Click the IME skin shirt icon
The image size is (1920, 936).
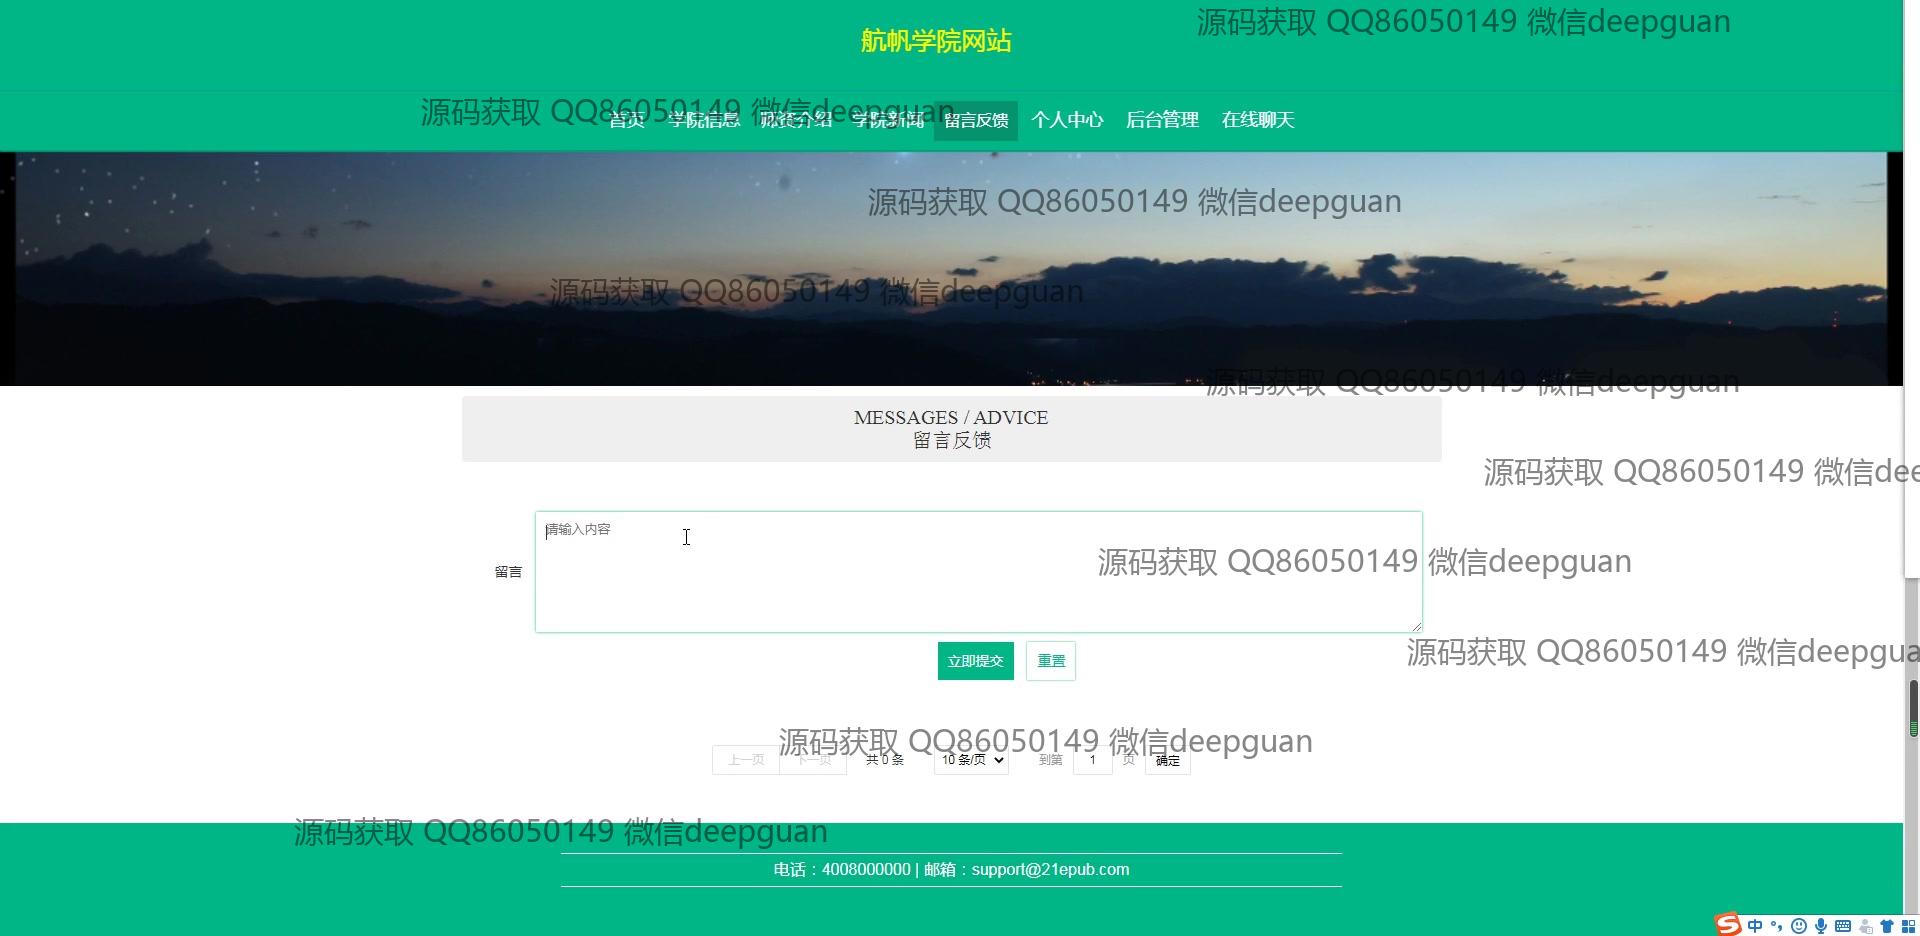point(1887,926)
